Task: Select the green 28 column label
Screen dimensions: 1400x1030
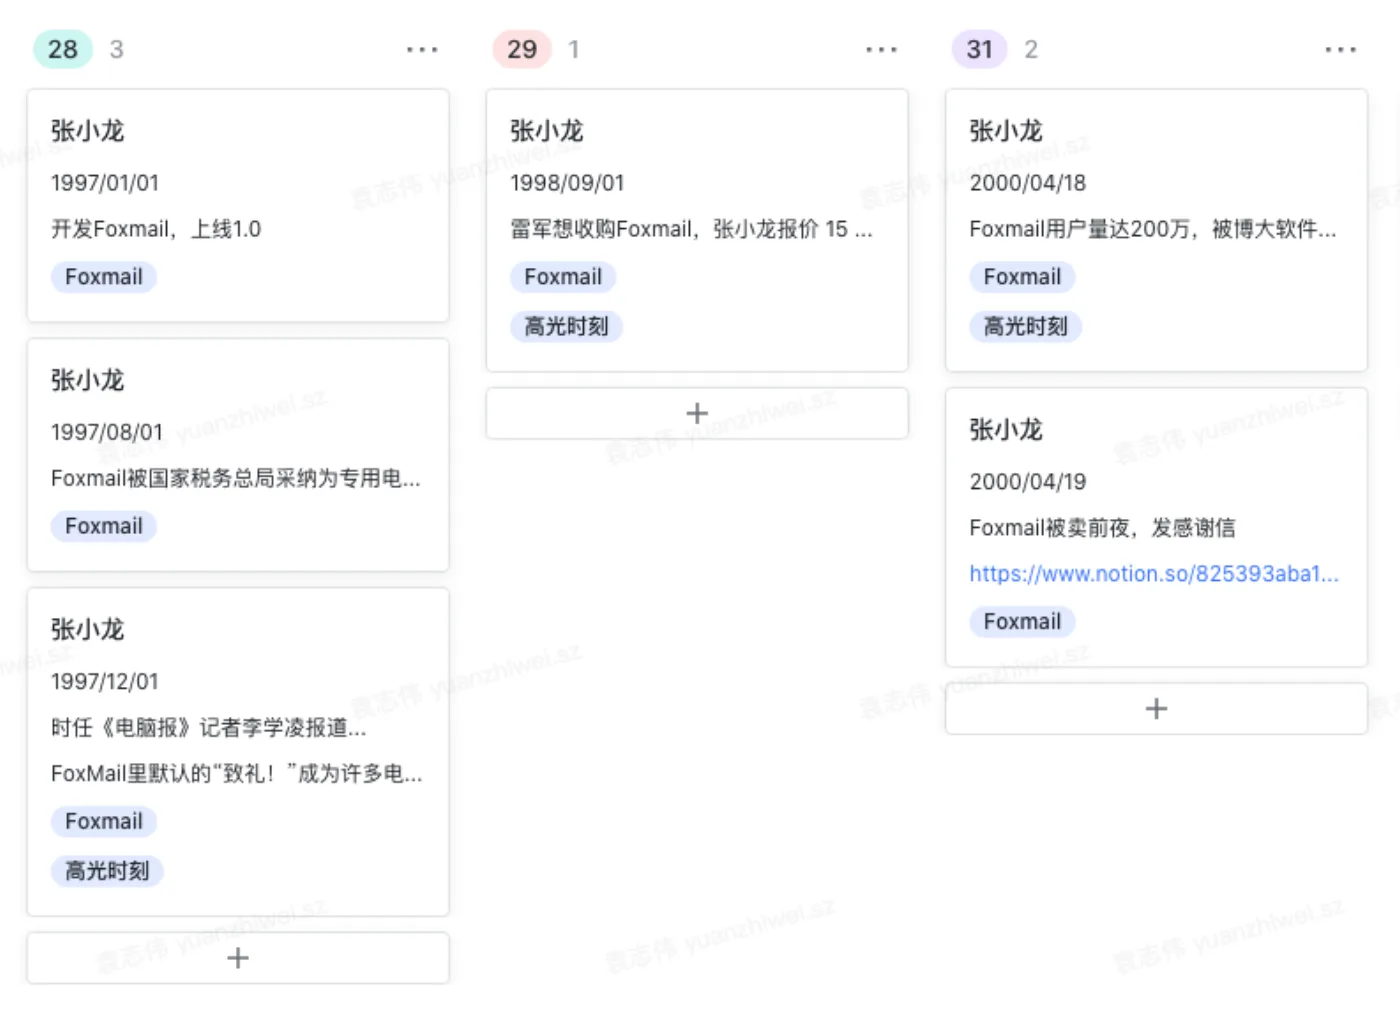Action: 63,49
